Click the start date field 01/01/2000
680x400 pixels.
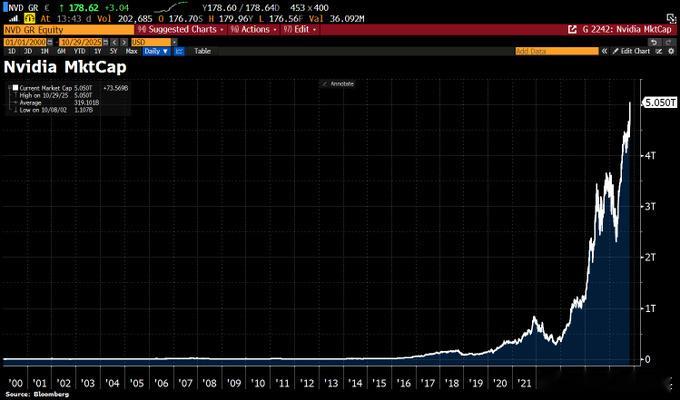tap(25, 42)
